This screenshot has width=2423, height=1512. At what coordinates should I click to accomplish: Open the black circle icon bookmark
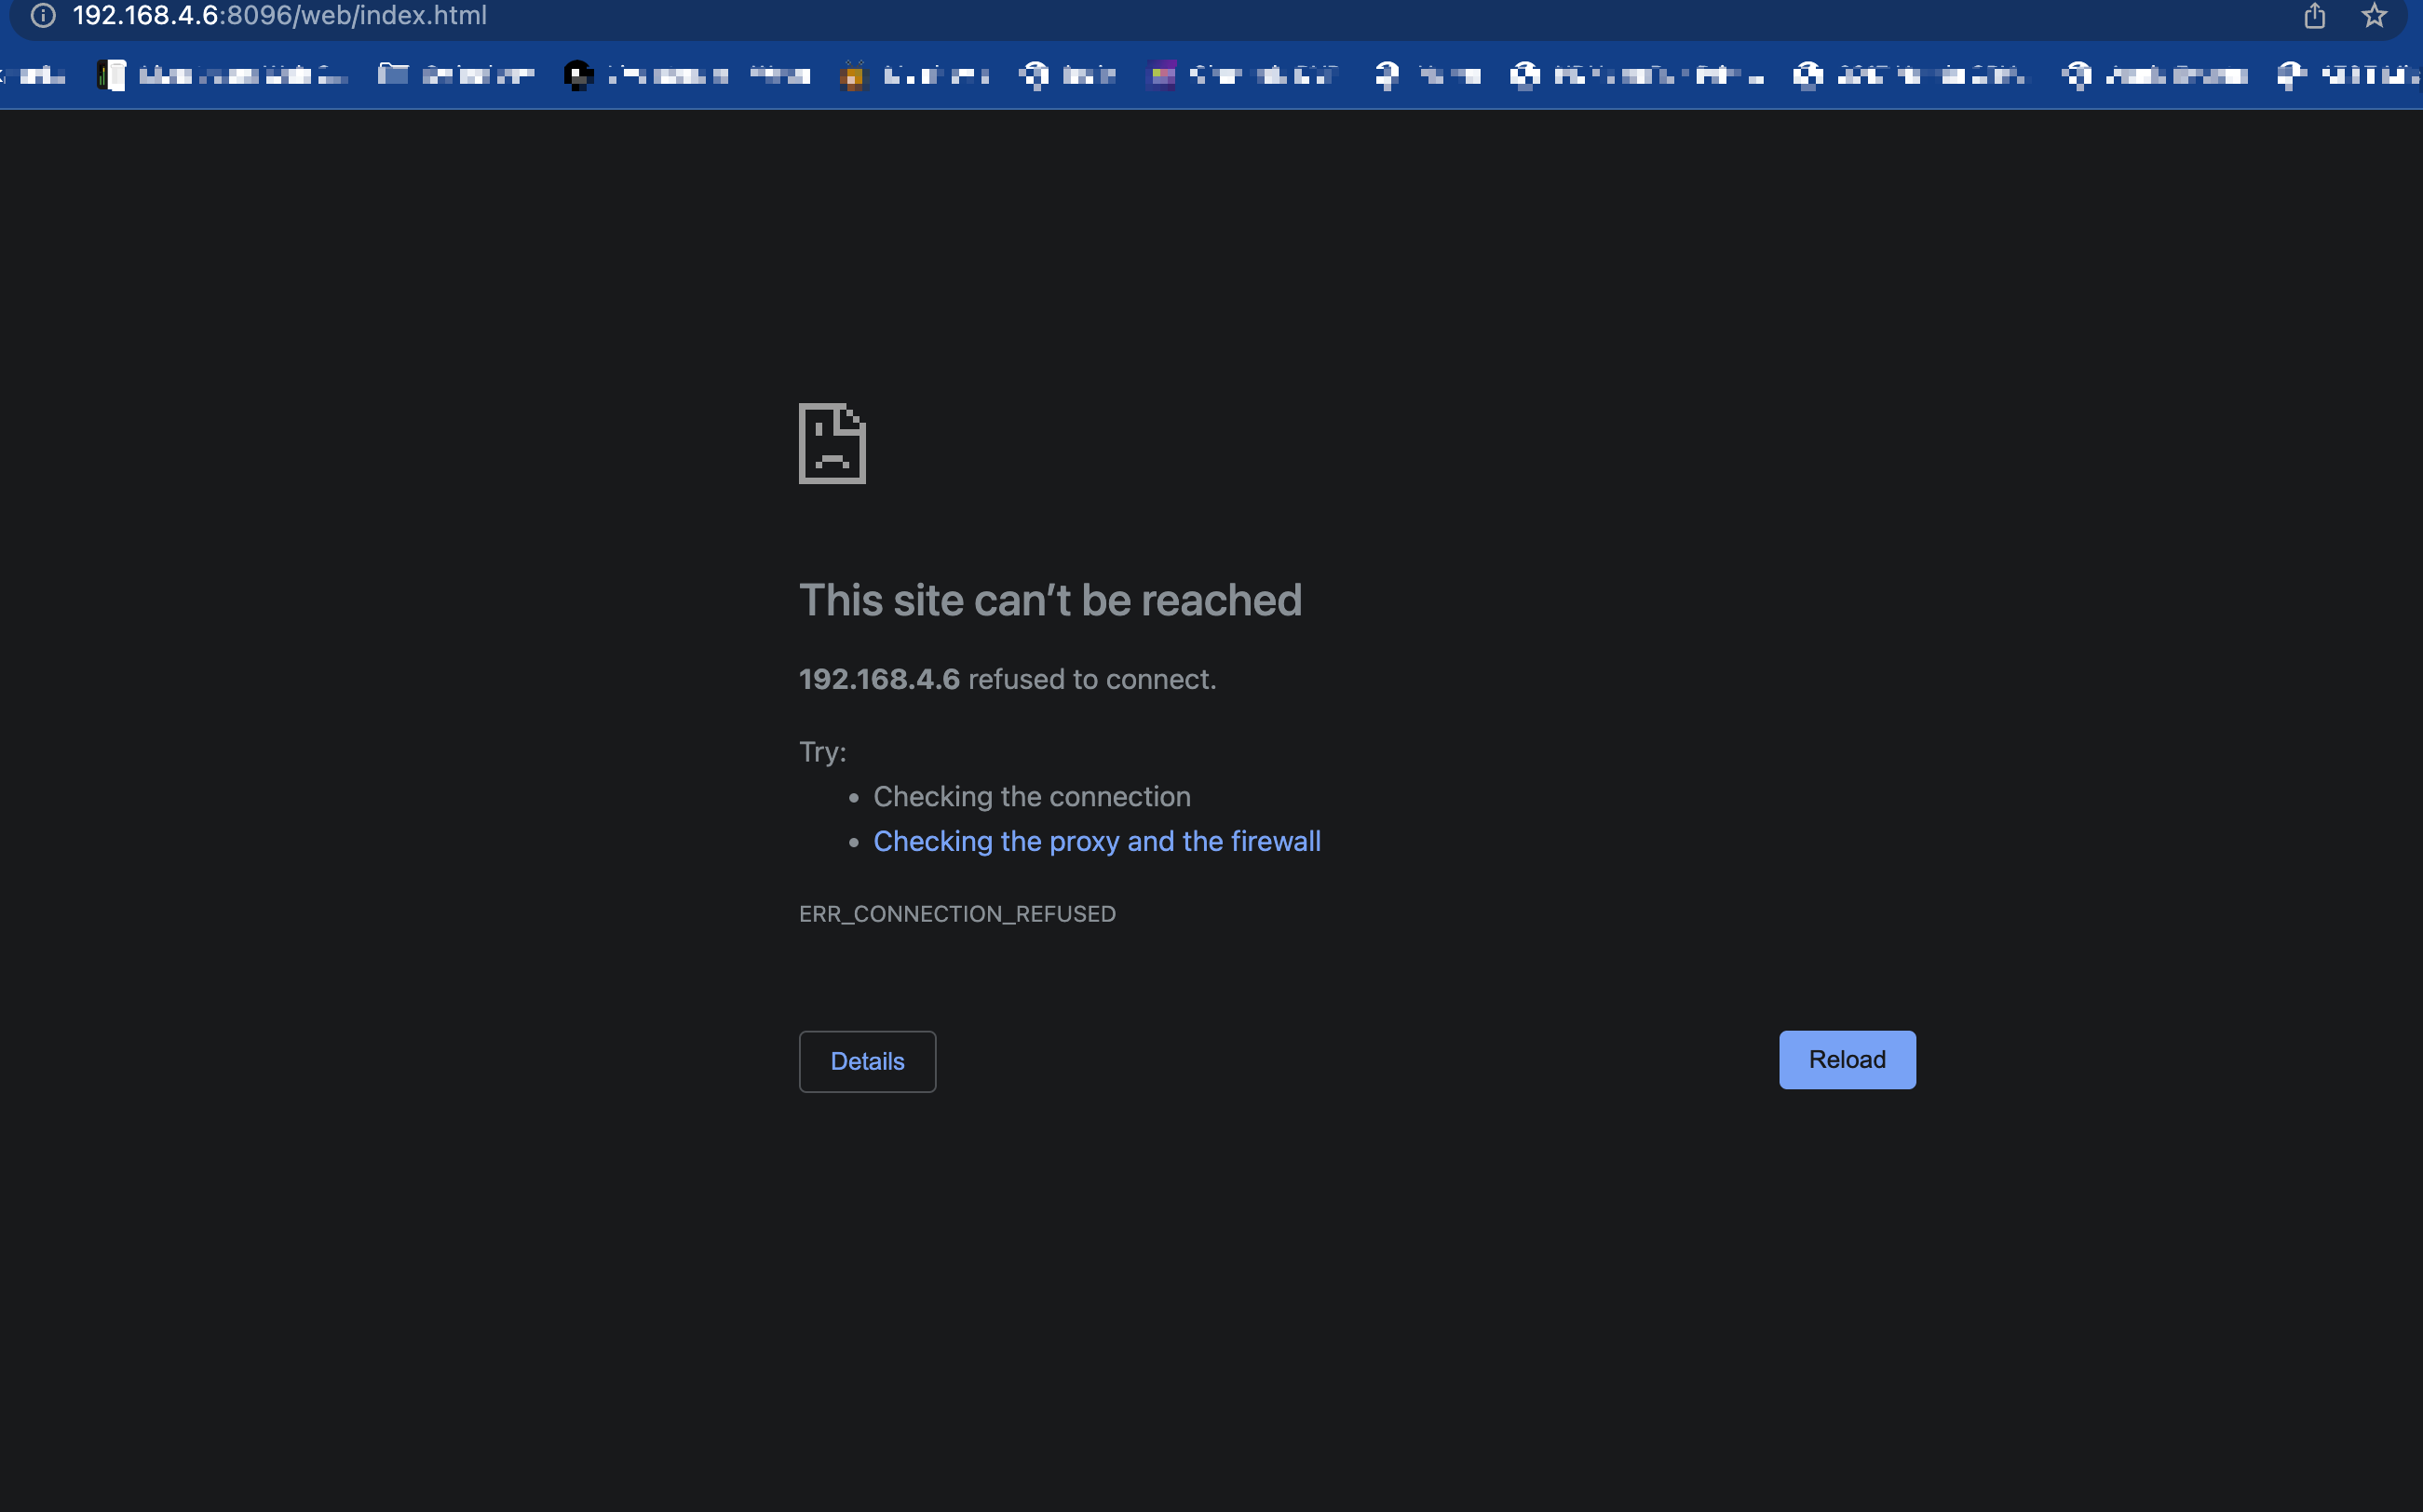[578, 75]
